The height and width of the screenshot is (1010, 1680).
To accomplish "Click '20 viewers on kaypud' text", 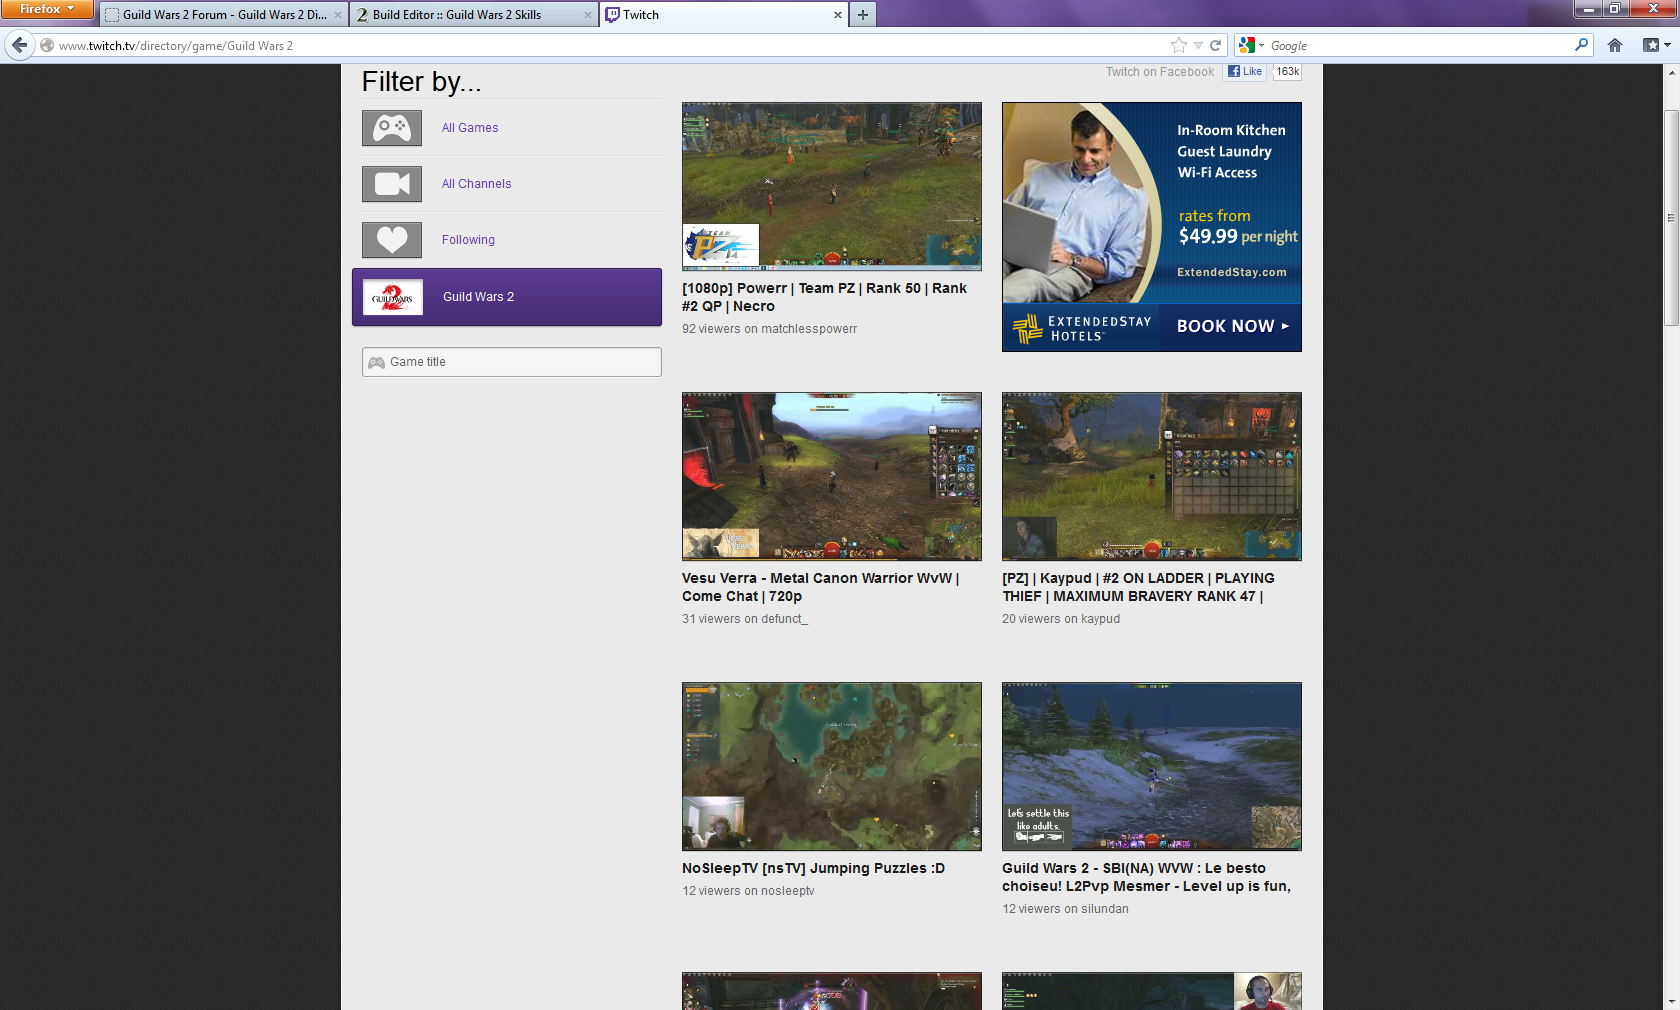I will point(1061,619).
